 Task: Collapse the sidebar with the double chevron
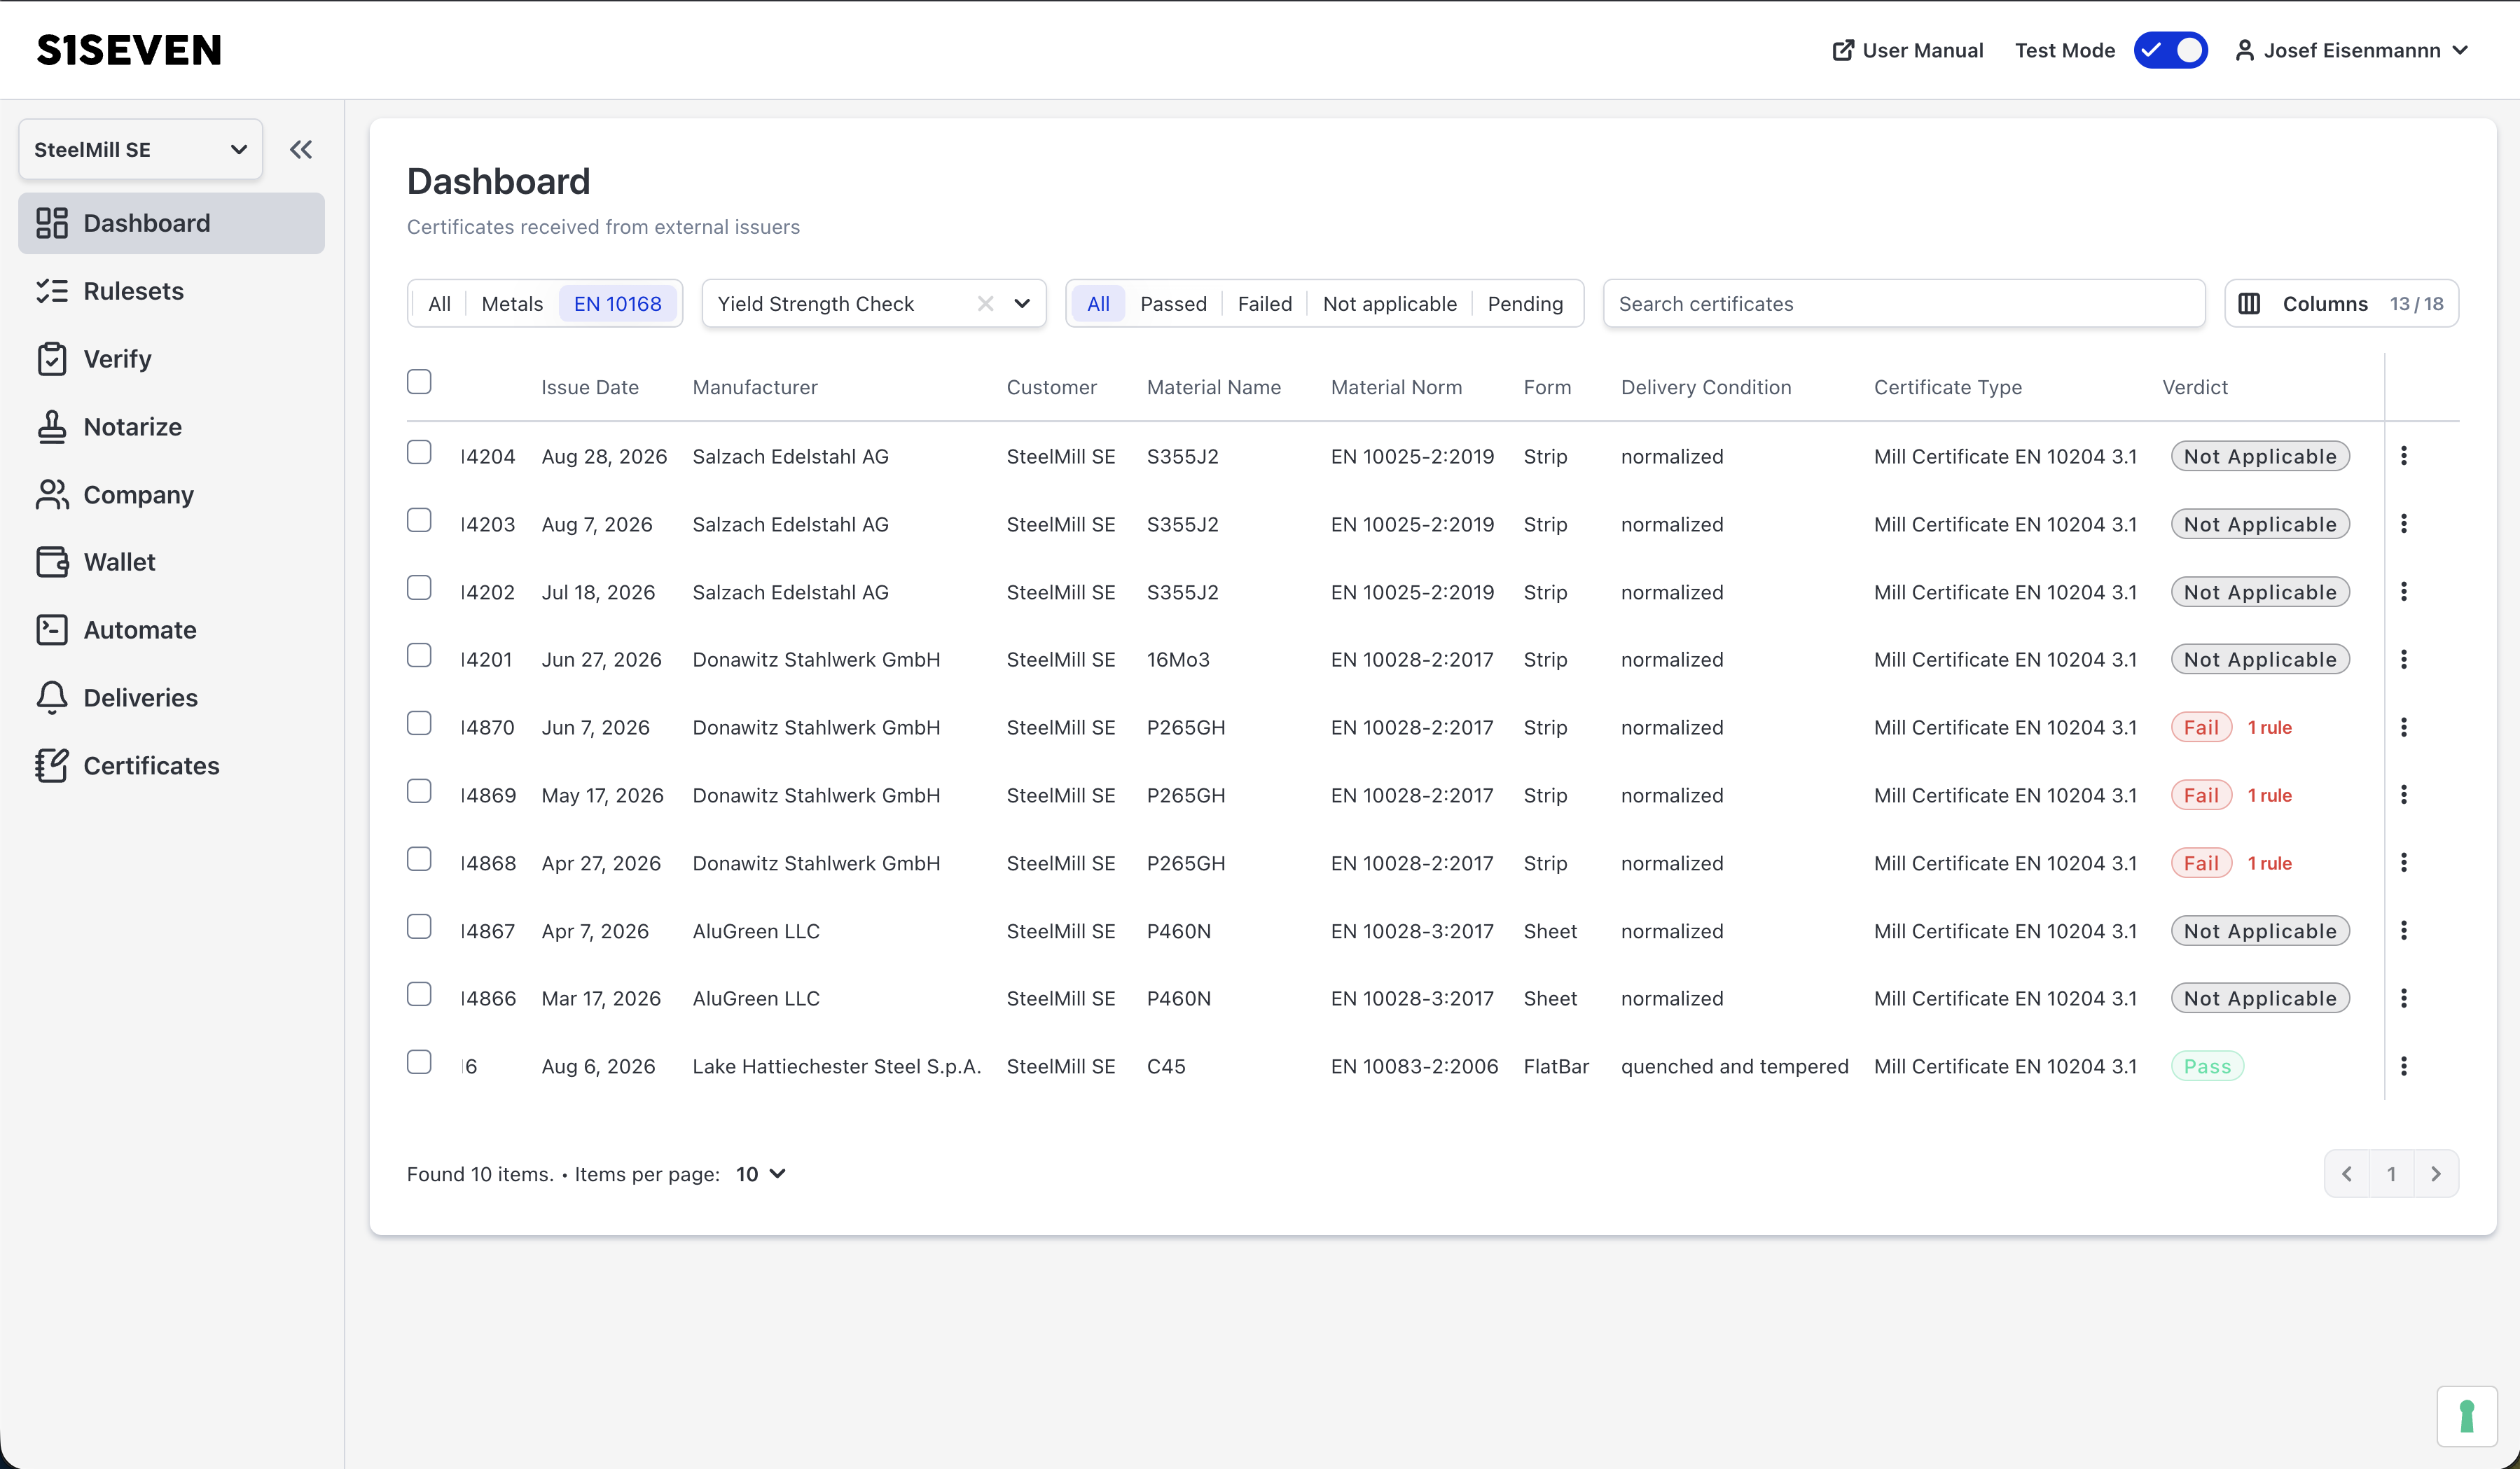pyautogui.click(x=301, y=150)
